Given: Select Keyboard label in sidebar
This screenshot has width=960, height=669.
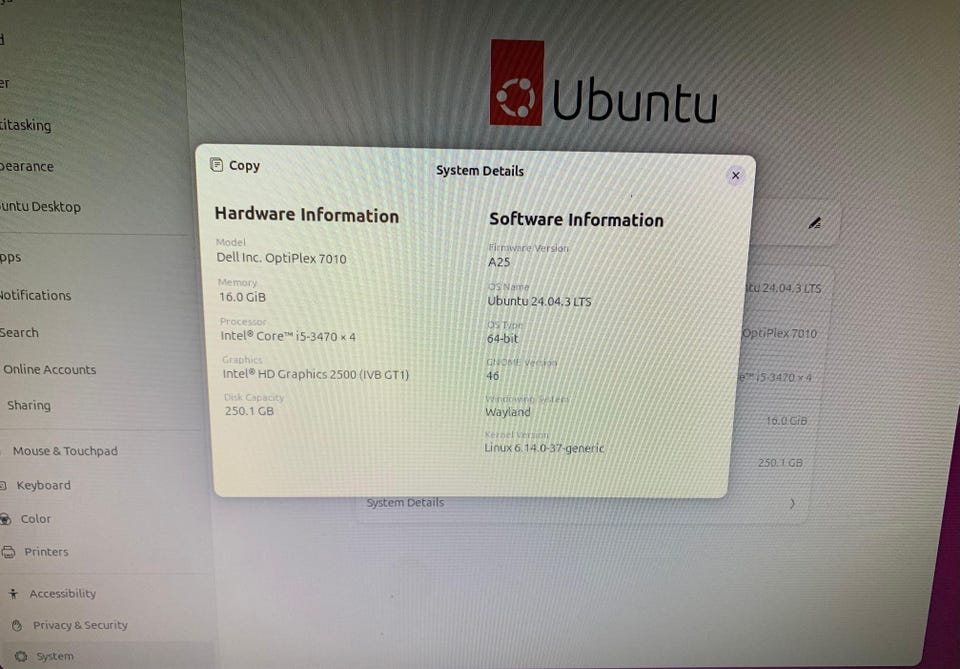Looking at the screenshot, I should pos(43,485).
